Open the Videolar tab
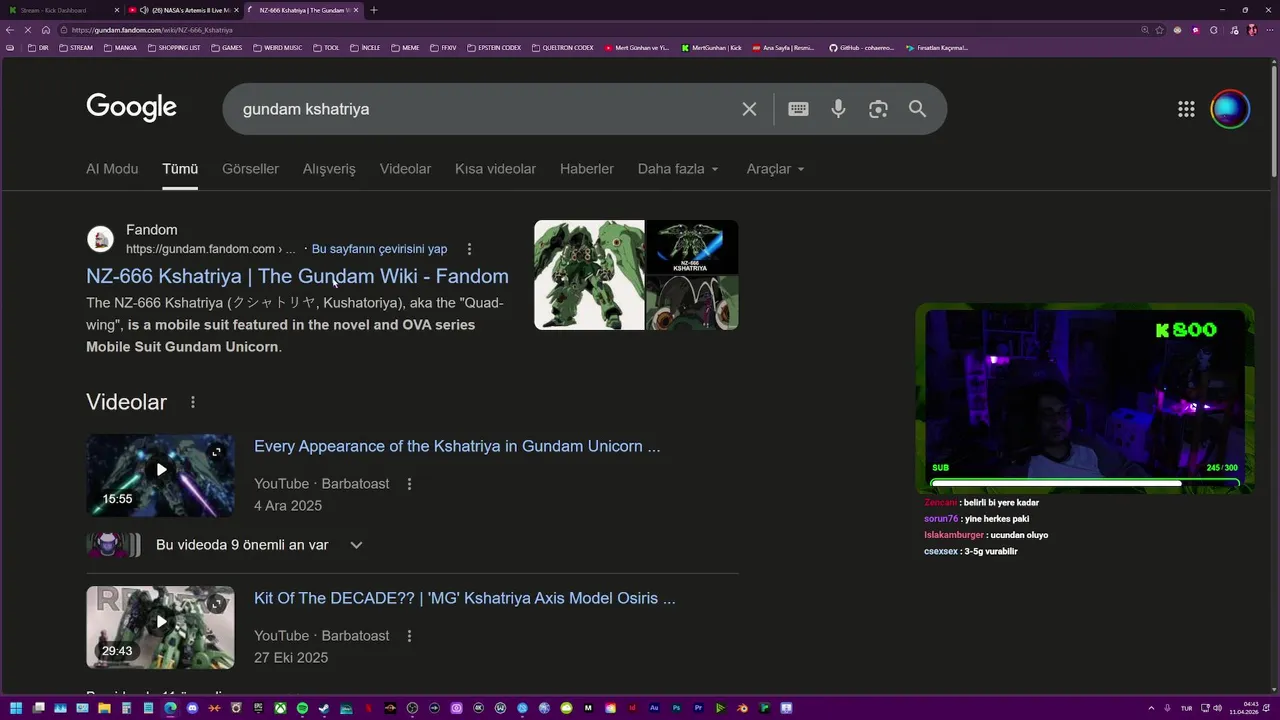This screenshot has height=720, width=1280. [x=405, y=169]
